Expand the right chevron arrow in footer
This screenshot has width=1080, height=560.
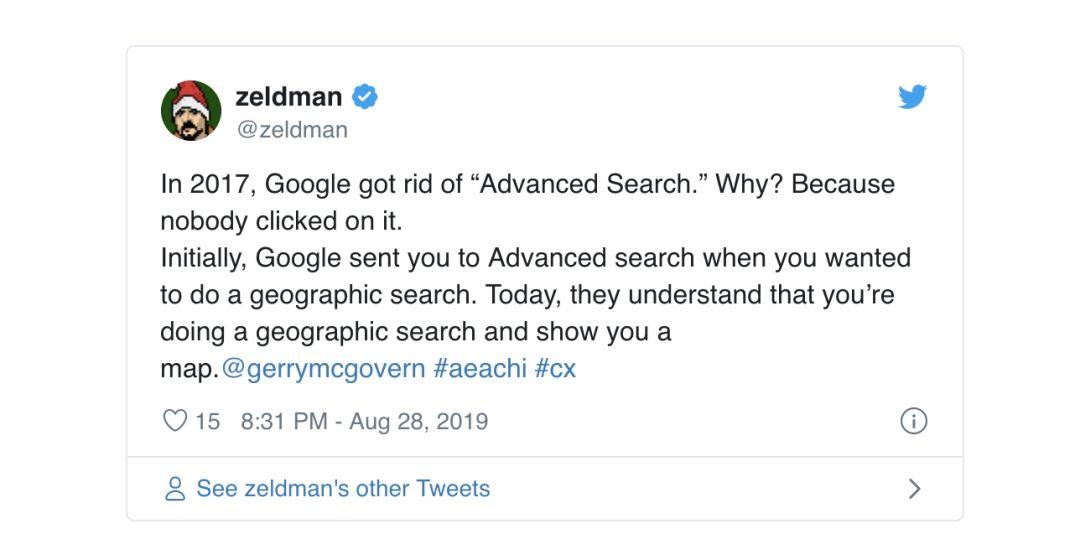pos(914,488)
